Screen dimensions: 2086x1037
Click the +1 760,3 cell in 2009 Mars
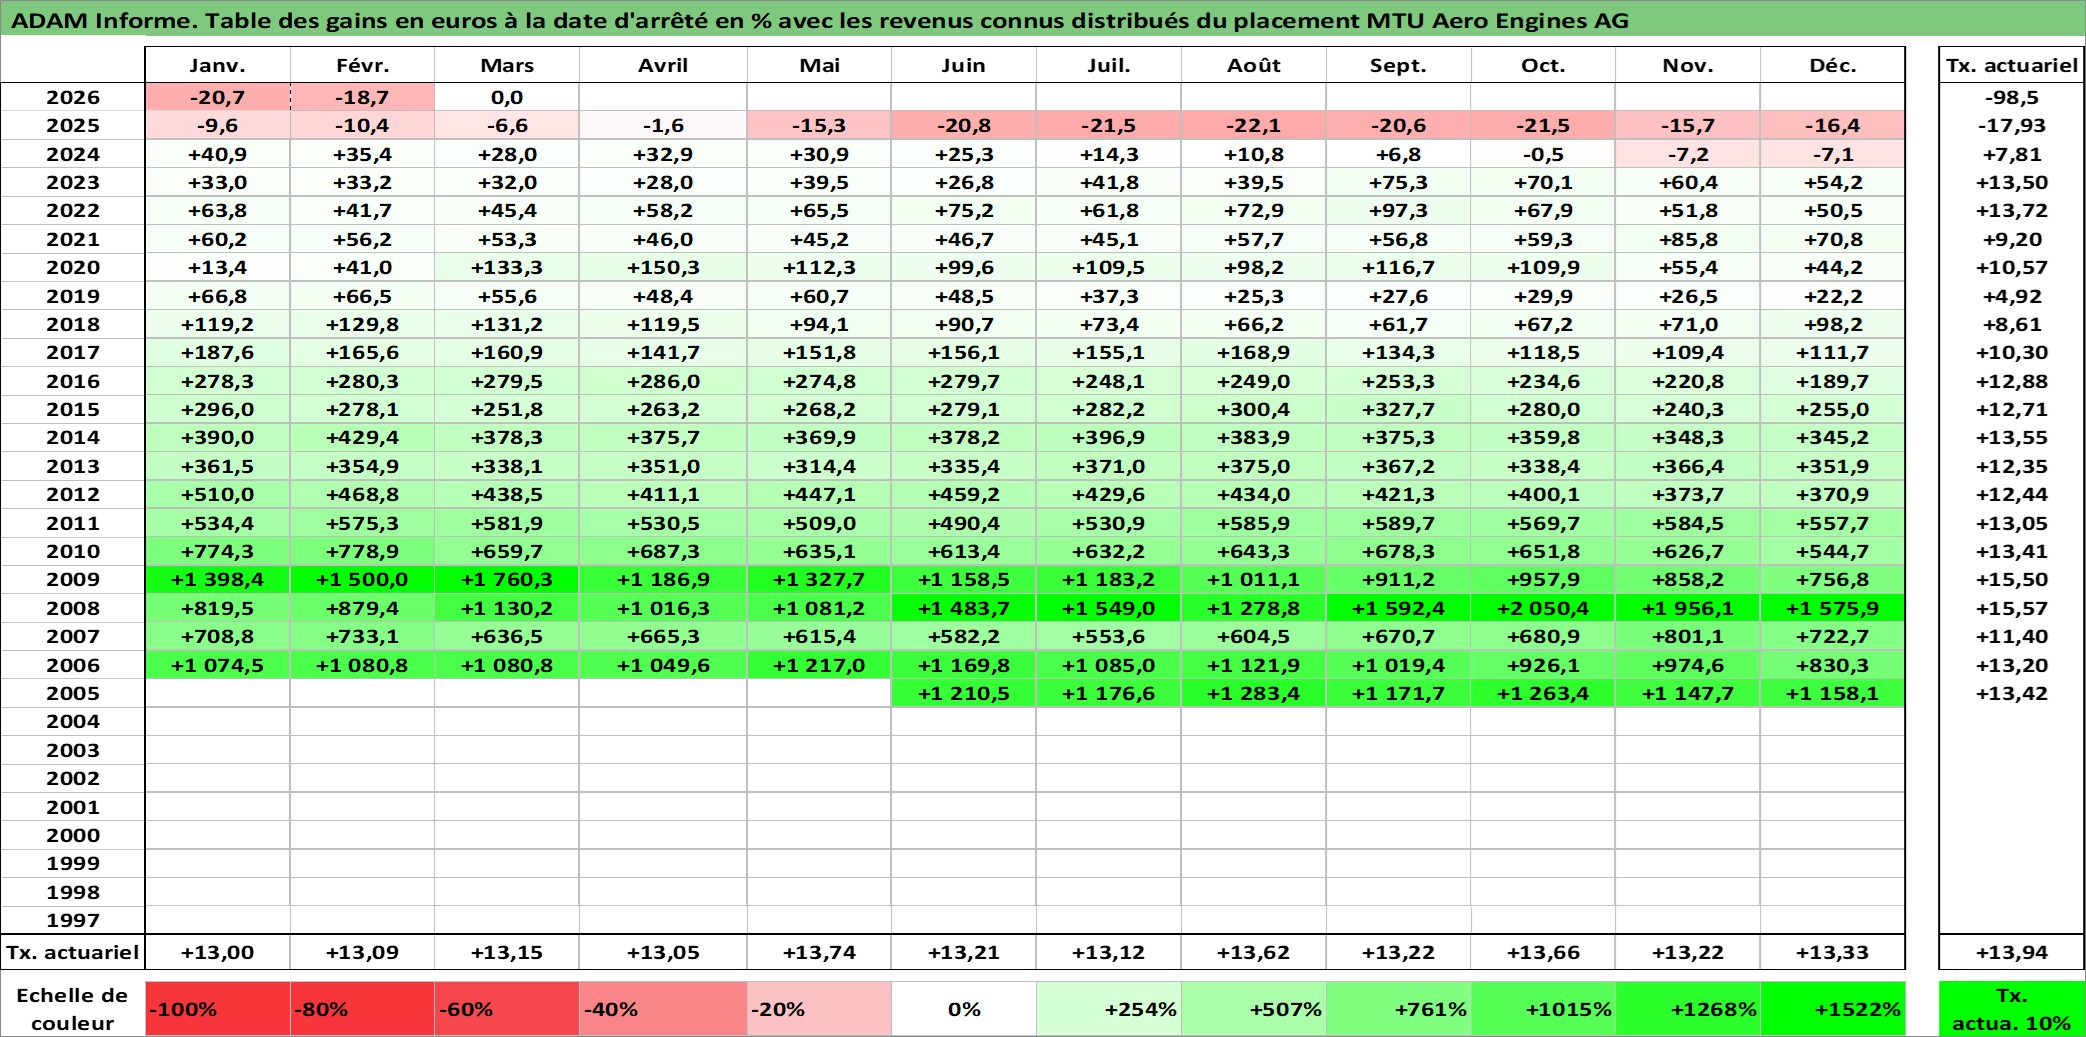coord(507,579)
